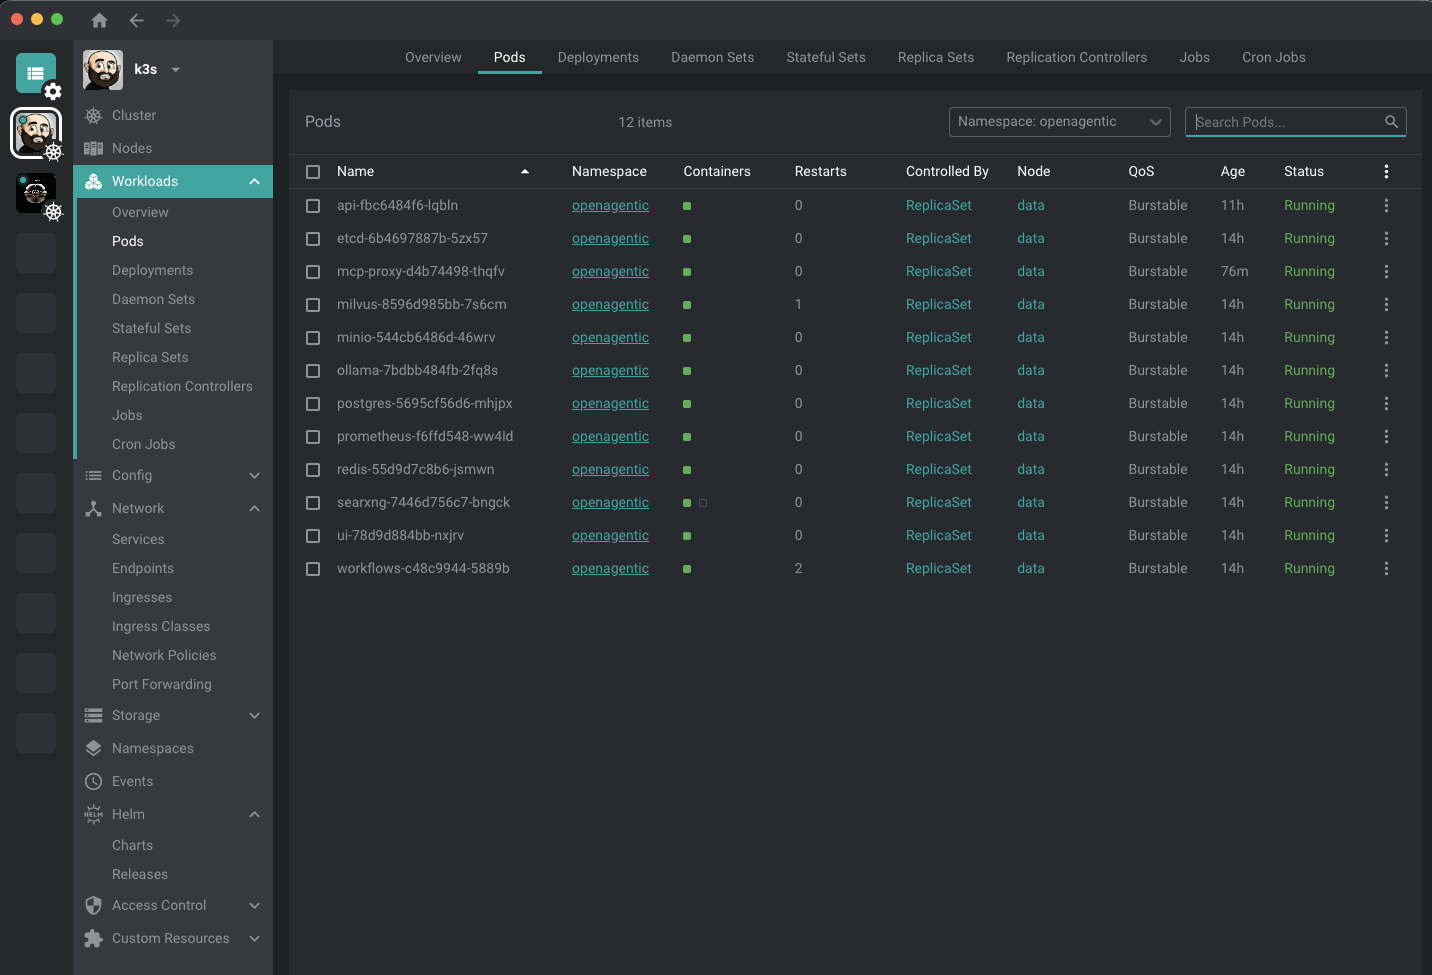Expand the Config section chevron
The height and width of the screenshot is (975, 1432).
pyautogui.click(x=254, y=475)
